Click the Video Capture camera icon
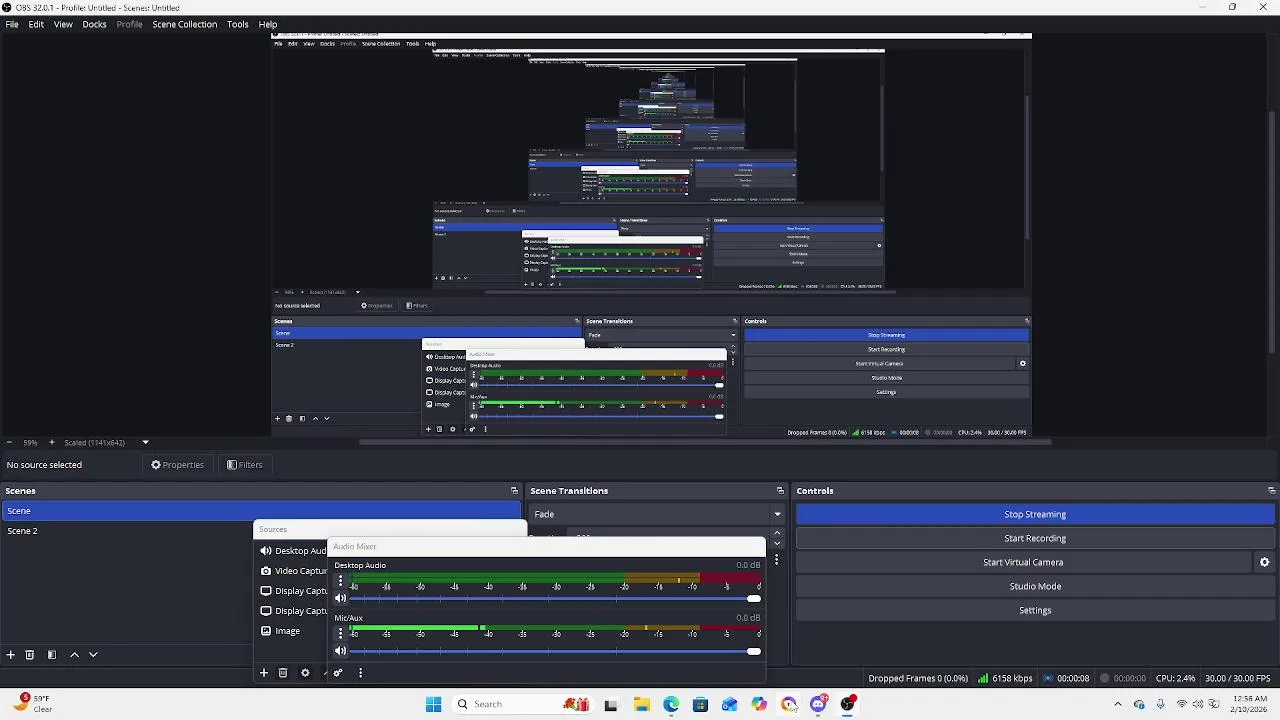The image size is (1280, 720). 266,571
